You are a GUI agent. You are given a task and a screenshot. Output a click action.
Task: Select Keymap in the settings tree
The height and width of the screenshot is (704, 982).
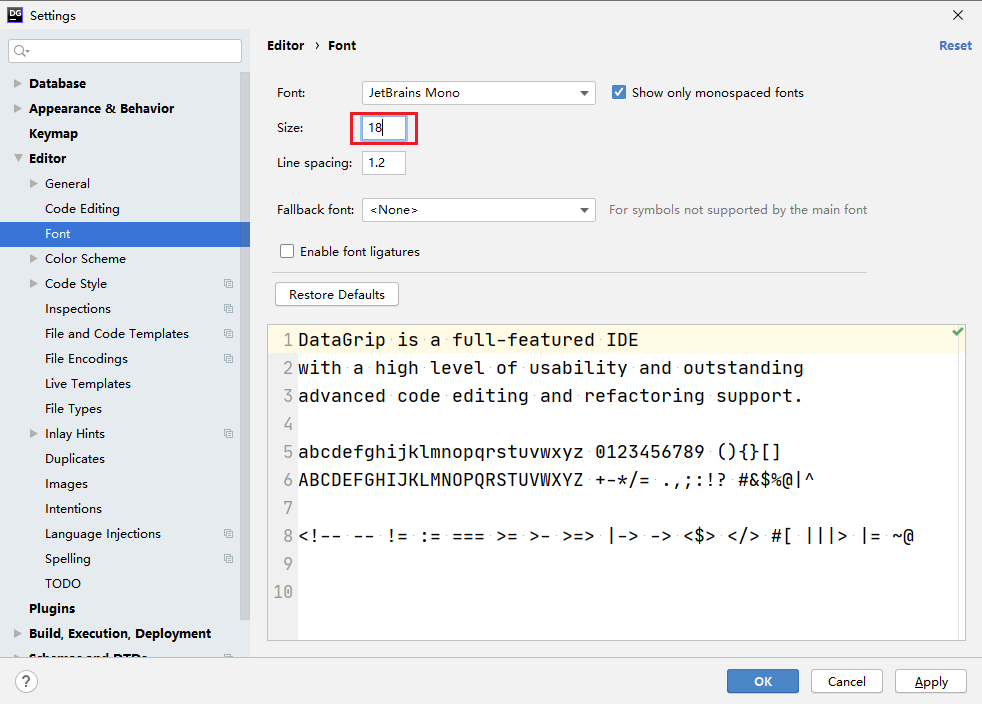point(53,133)
